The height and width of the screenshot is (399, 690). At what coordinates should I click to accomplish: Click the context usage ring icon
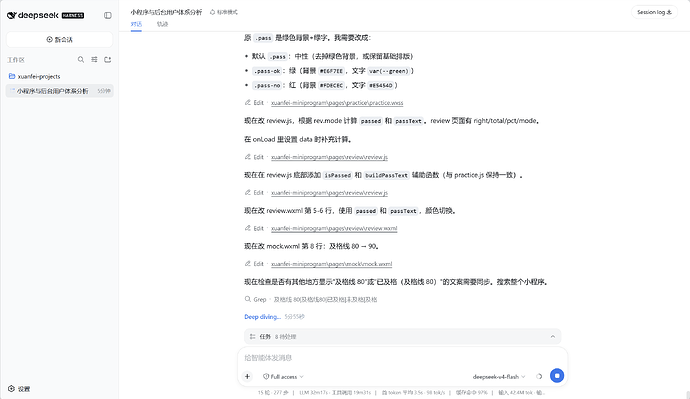pyautogui.click(x=539, y=376)
